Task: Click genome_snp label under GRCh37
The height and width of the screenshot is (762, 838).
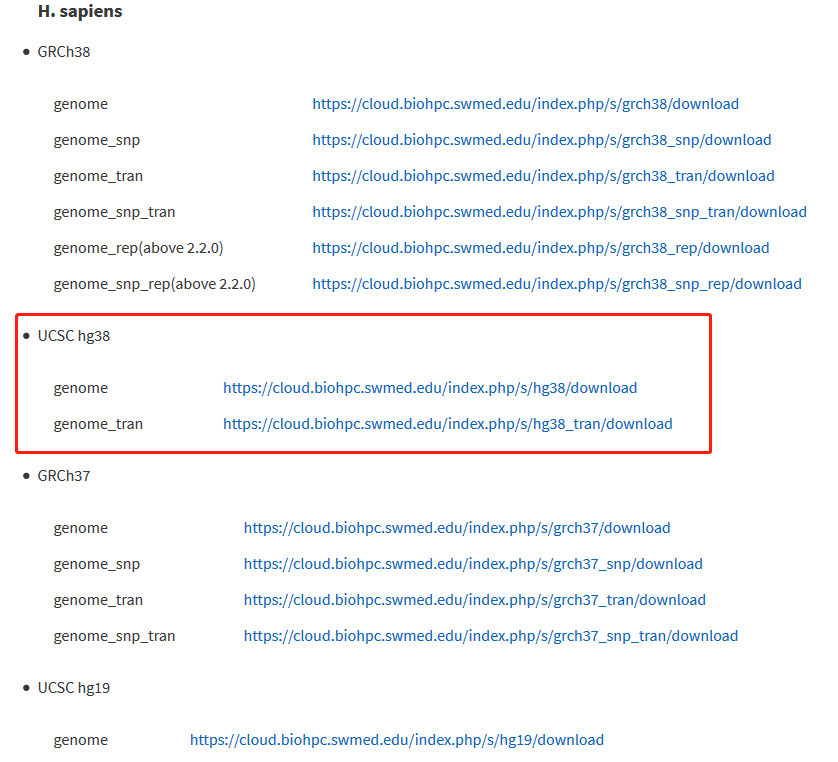Action: tap(97, 564)
